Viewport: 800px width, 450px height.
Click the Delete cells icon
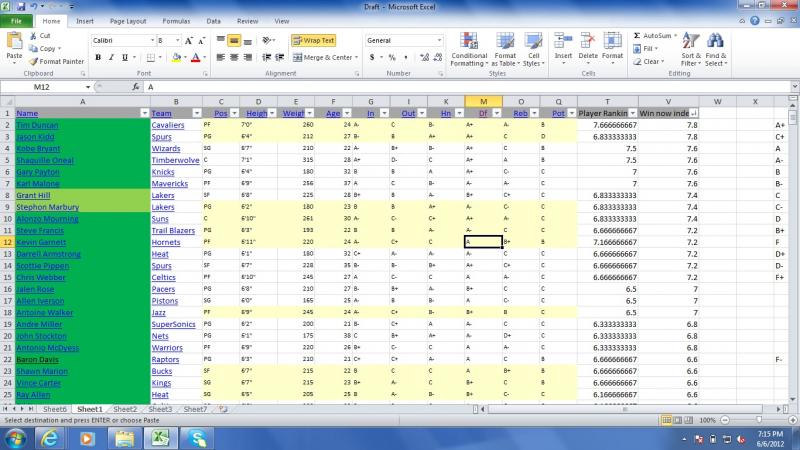click(588, 42)
